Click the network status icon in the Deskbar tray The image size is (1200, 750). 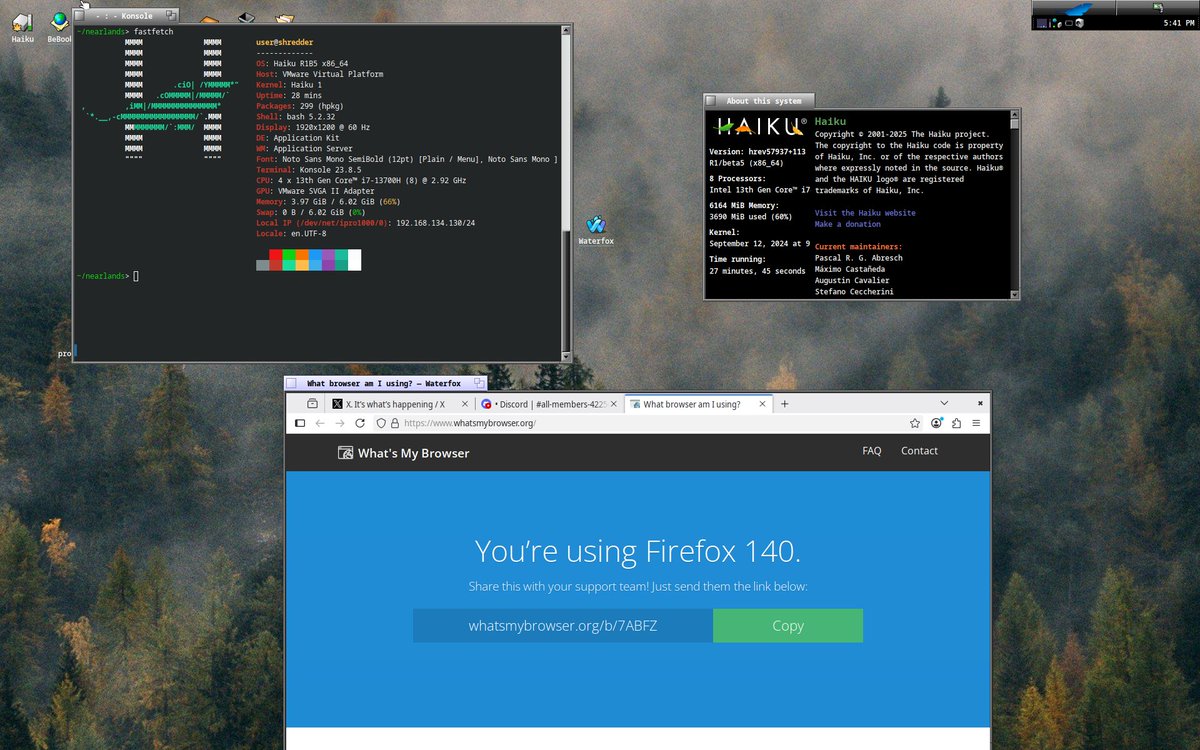point(1055,23)
